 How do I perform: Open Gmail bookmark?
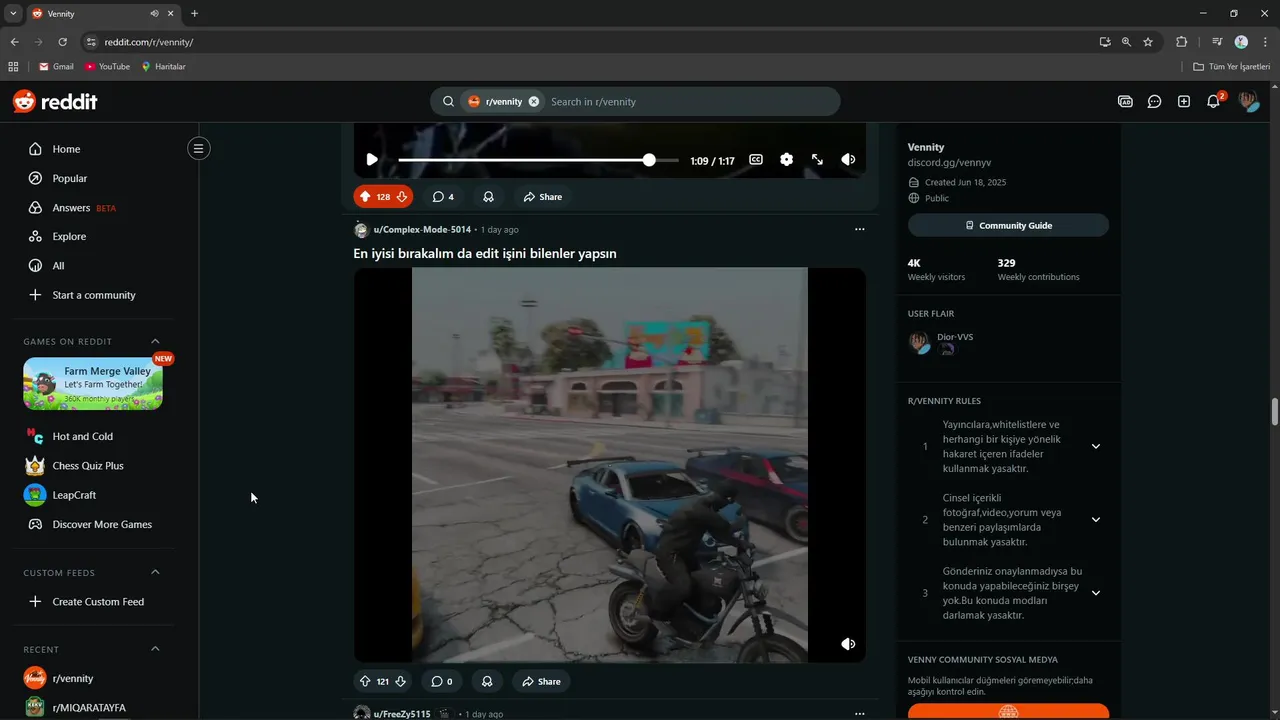pos(56,67)
